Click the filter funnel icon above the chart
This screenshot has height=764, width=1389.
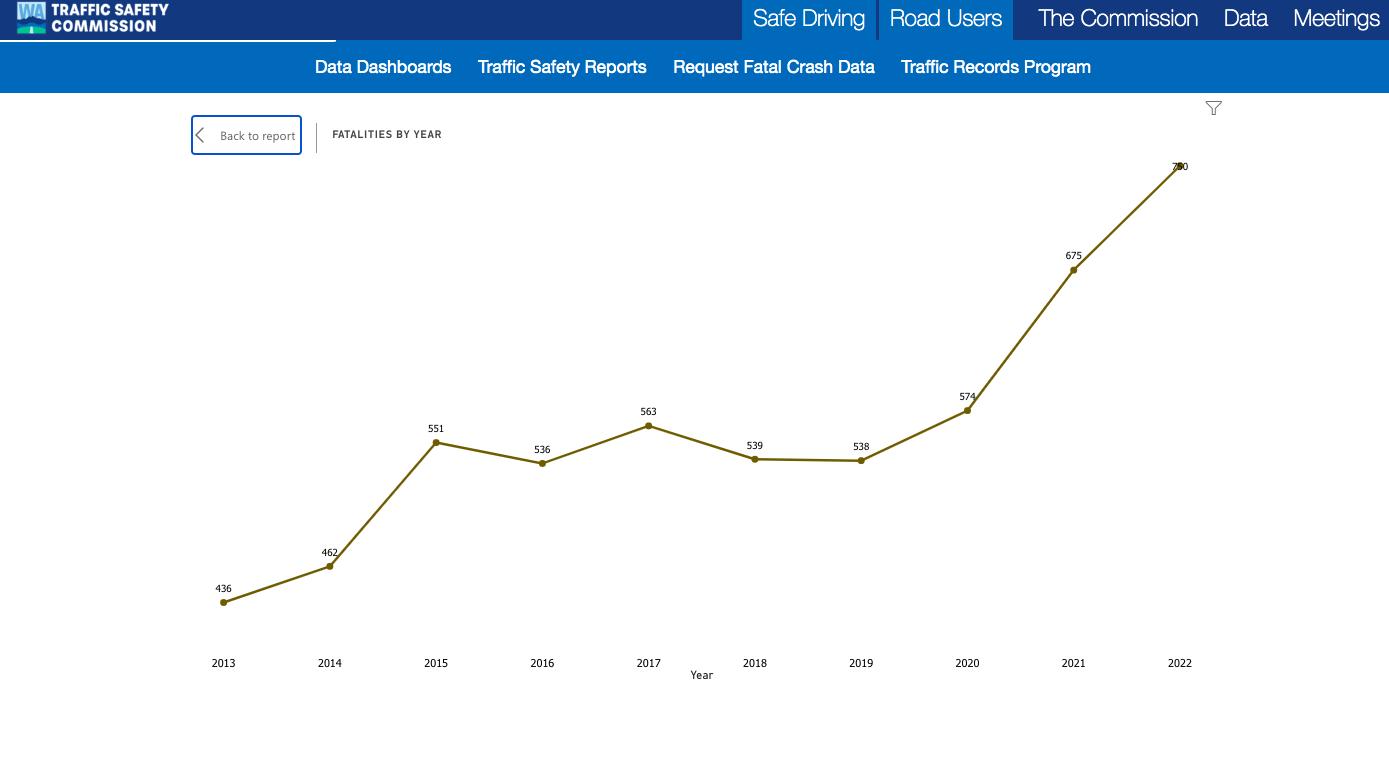(1213, 108)
